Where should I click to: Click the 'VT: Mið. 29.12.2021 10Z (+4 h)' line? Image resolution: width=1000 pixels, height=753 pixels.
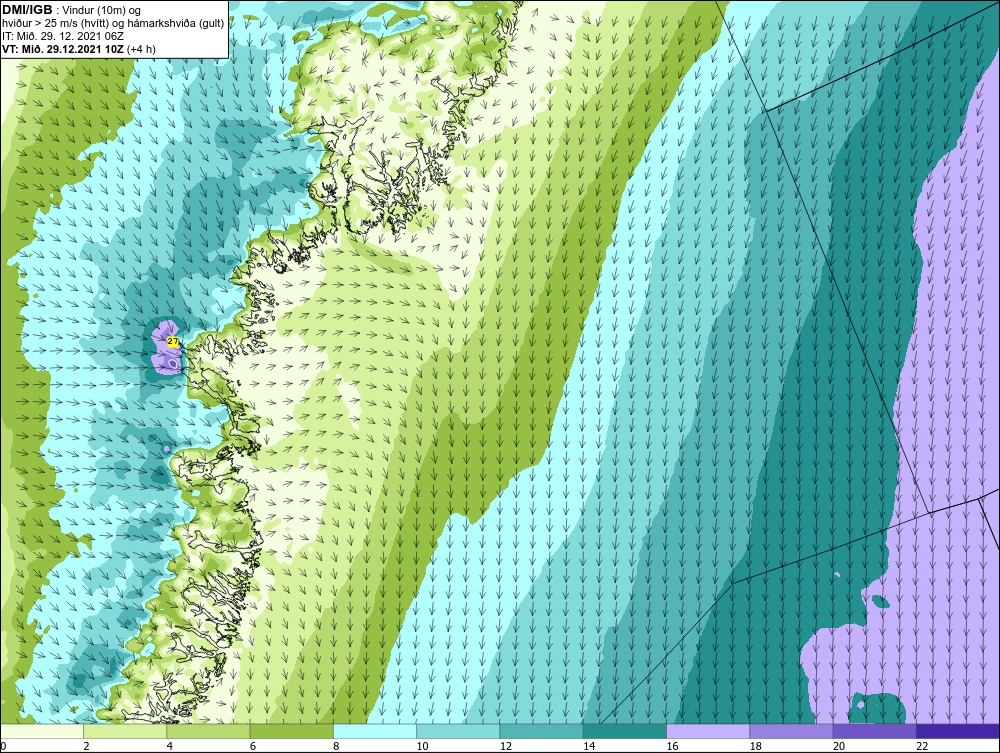(x=78, y=48)
